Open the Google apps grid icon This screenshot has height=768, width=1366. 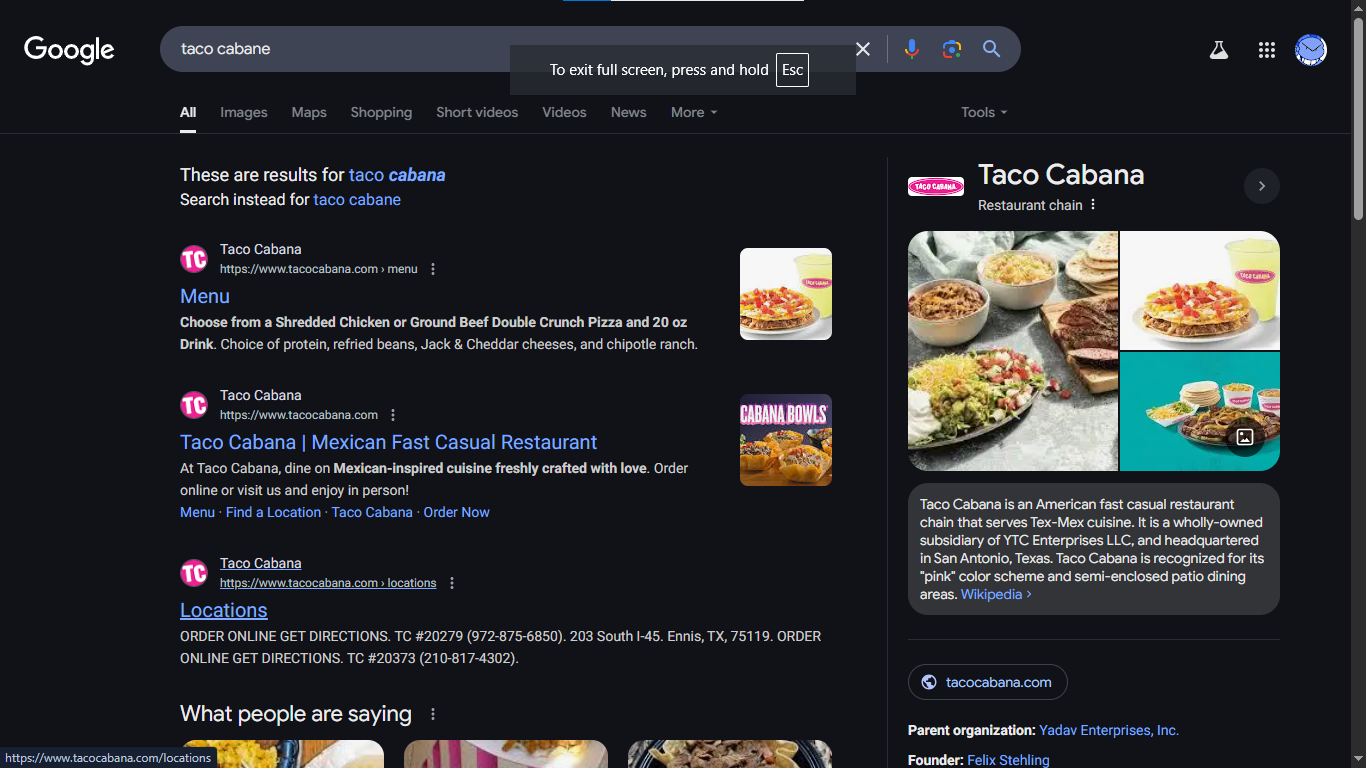(1266, 50)
